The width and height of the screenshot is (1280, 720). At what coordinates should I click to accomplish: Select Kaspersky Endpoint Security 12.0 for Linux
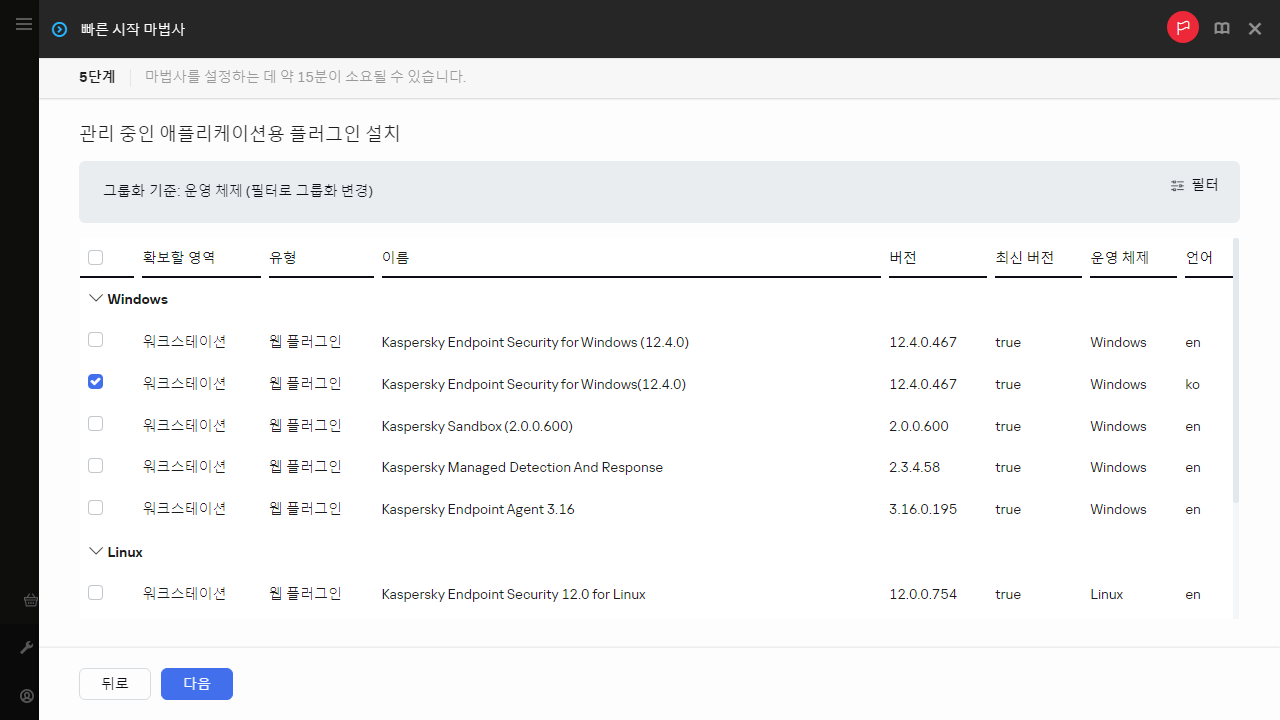click(95, 592)
